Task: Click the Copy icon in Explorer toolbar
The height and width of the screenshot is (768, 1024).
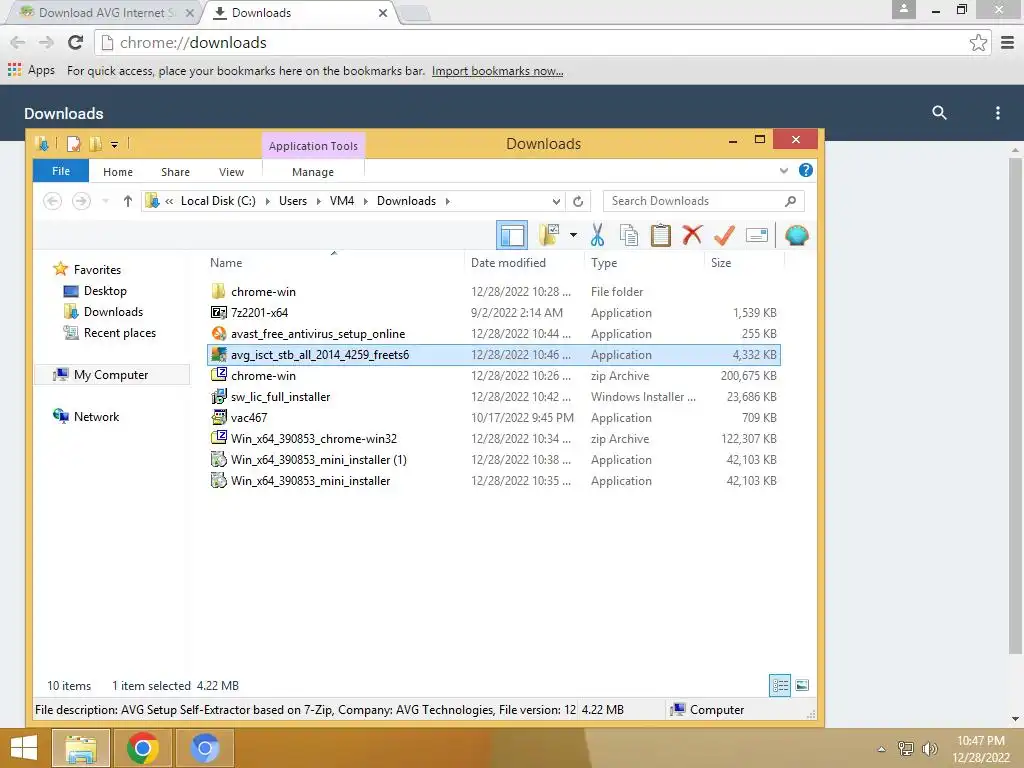Action: [x=628, y=235]
